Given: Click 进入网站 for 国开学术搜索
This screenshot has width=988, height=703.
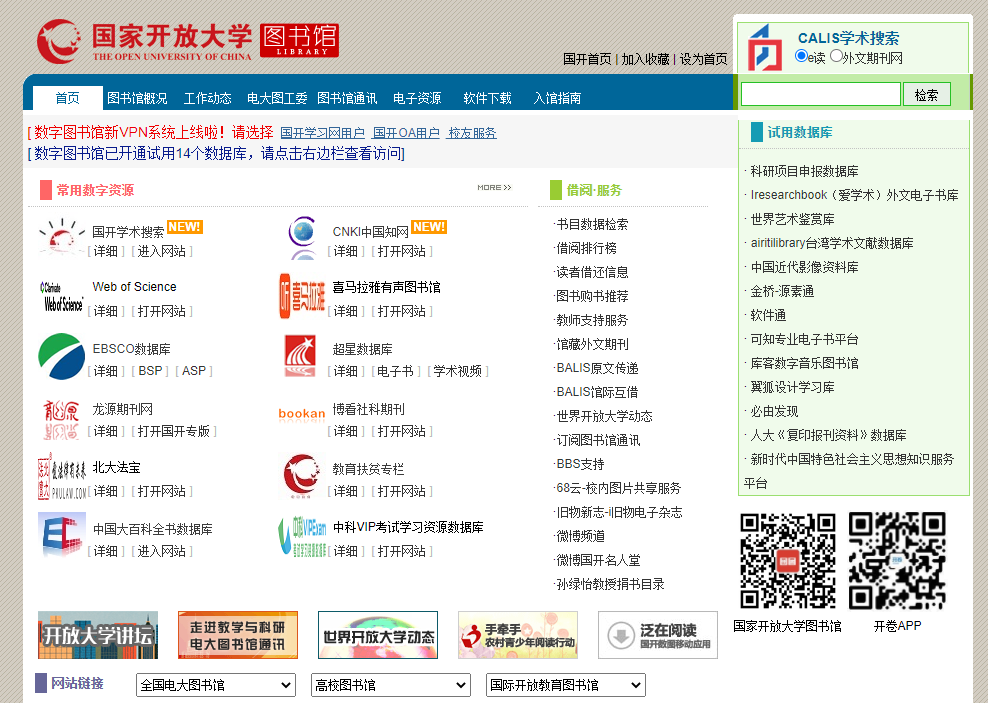Looking at the screenshot, I should point(161,251).
